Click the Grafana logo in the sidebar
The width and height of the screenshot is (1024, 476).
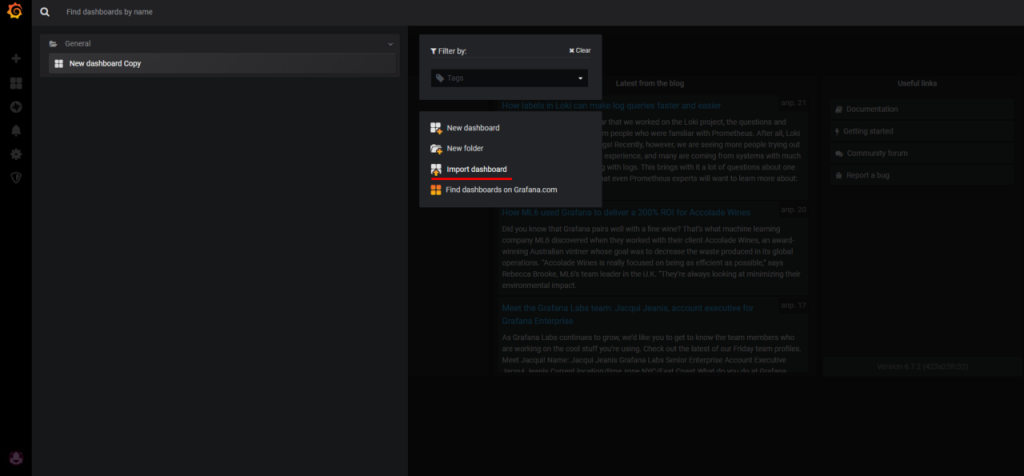(15, 13)
